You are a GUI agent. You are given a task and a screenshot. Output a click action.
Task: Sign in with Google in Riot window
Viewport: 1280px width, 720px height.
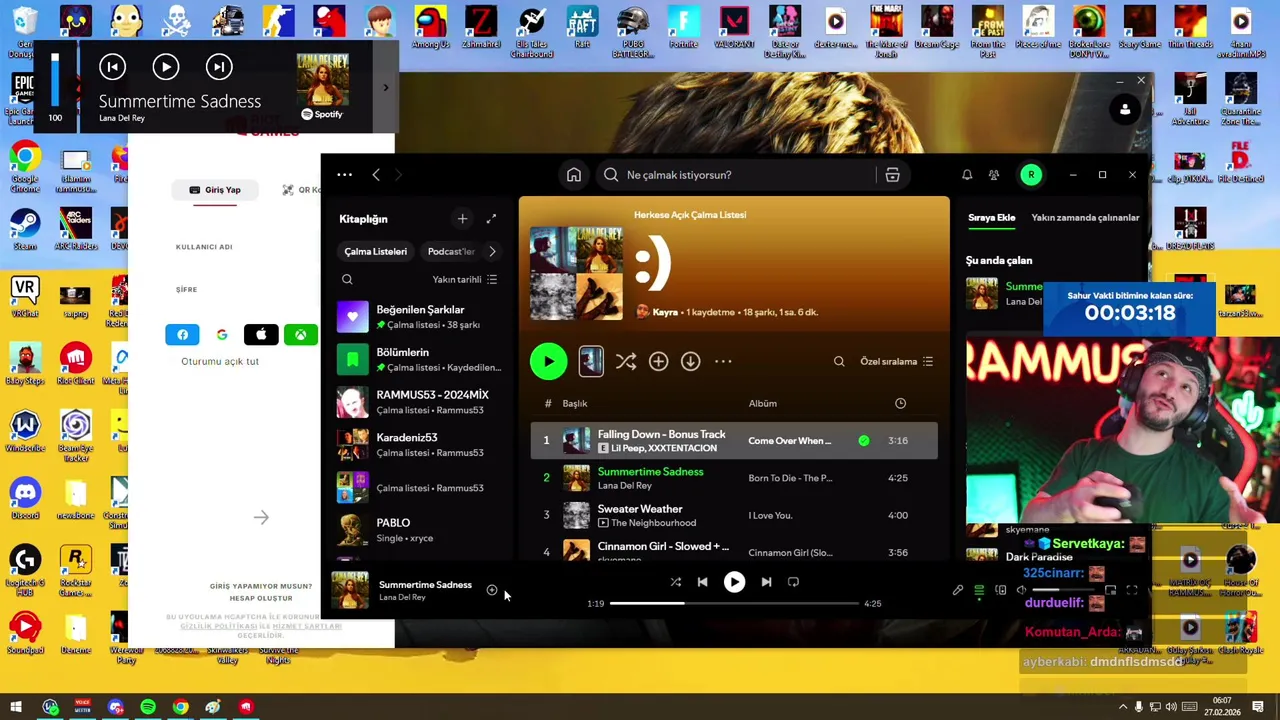(222, 335)
